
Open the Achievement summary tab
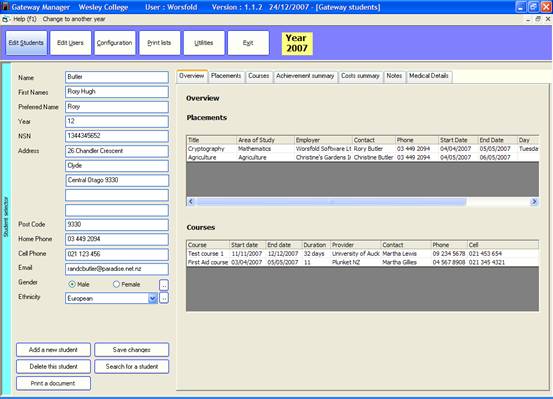(x=305, y=76)
